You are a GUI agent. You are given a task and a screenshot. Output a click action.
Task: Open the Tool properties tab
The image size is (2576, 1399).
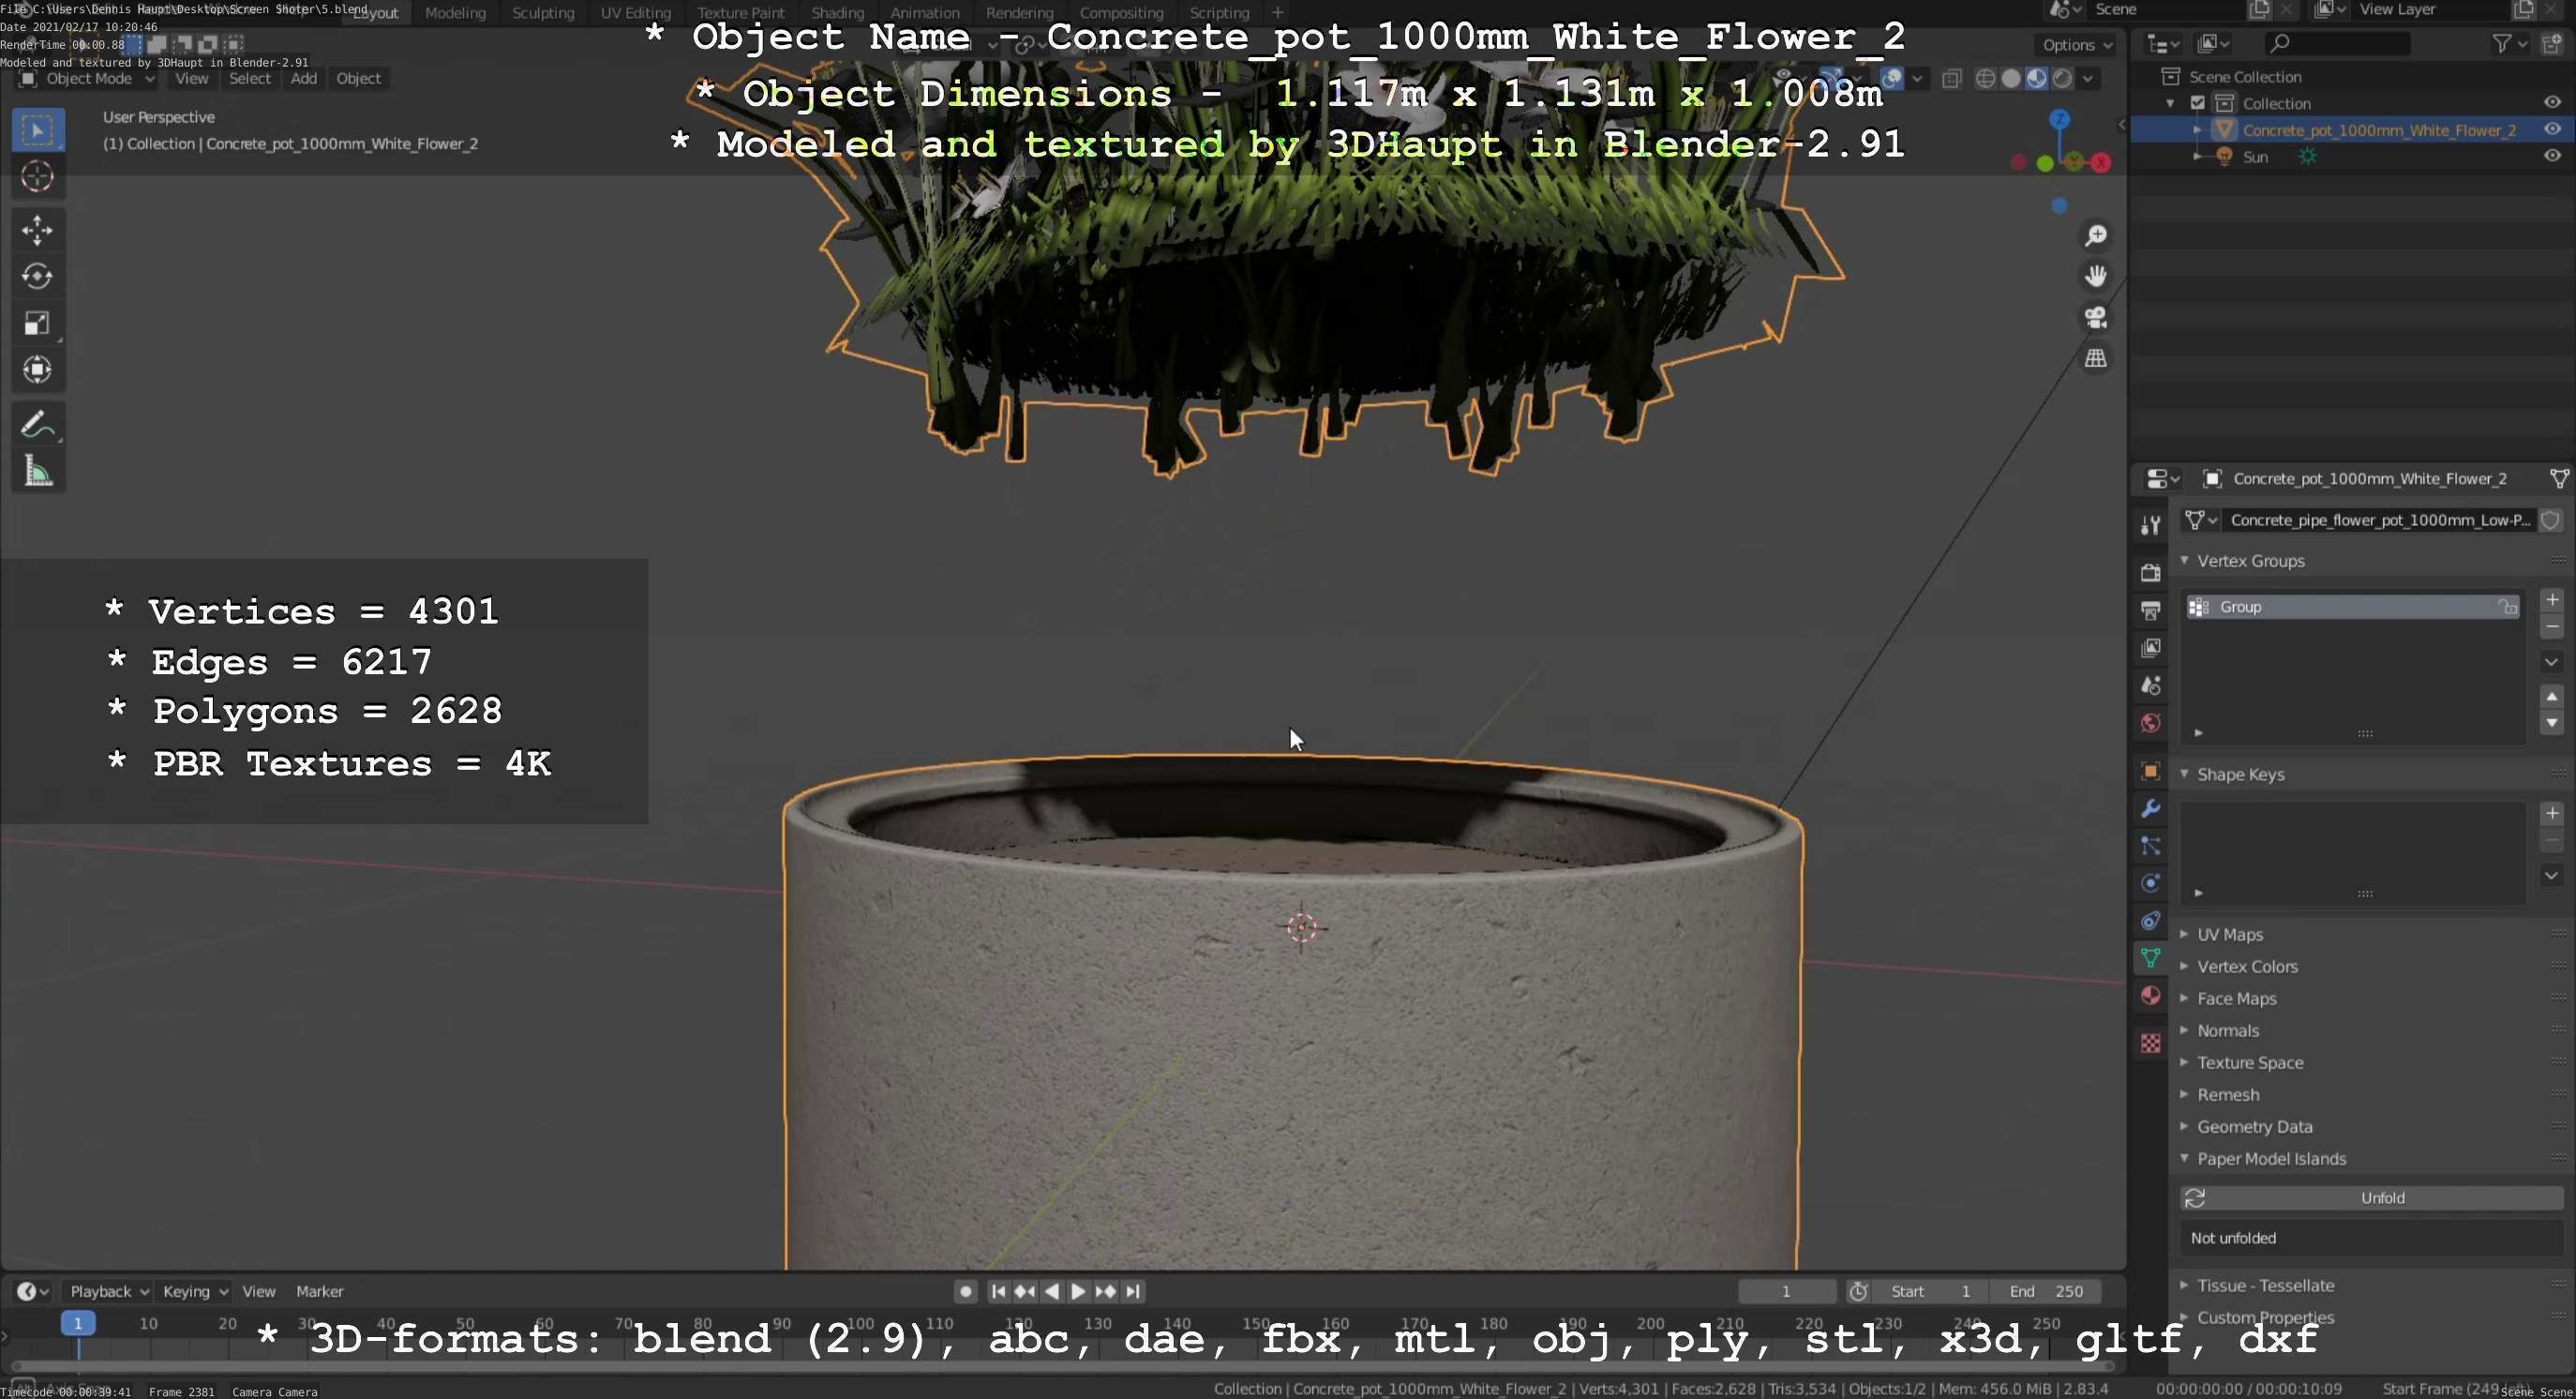pos(2150,524)
